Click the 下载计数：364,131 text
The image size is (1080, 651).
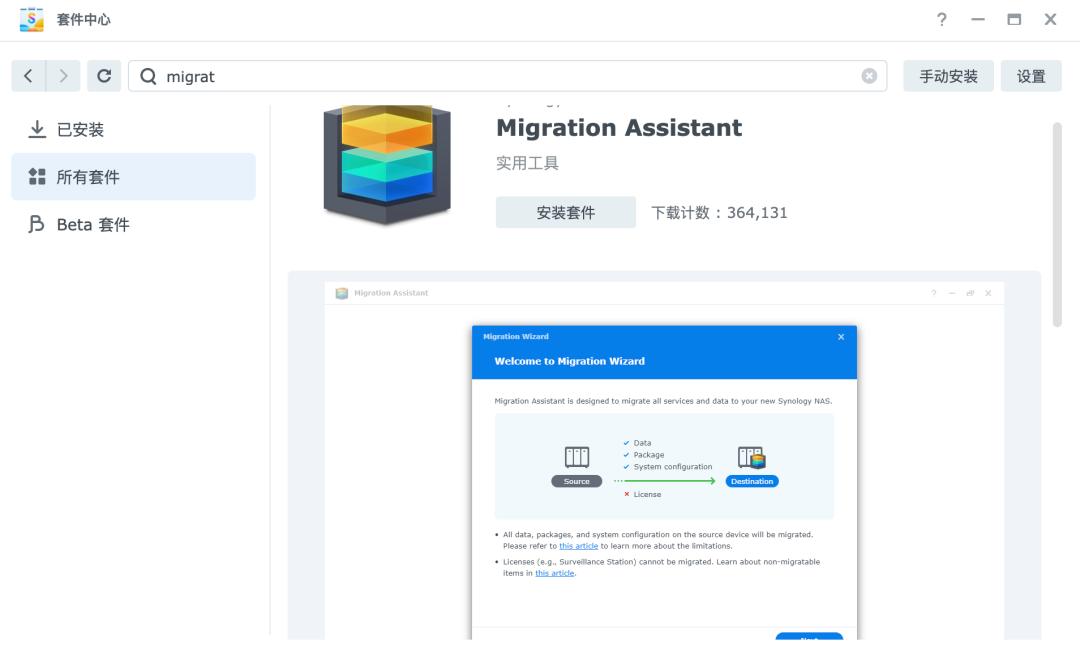(x=719, y=213)
